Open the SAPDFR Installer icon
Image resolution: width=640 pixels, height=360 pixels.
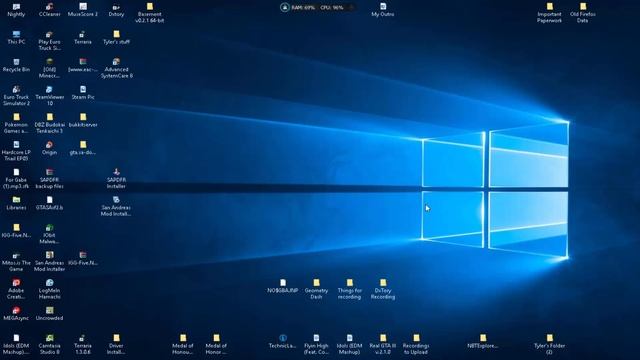pyautogui.click(x=116, y=179)
